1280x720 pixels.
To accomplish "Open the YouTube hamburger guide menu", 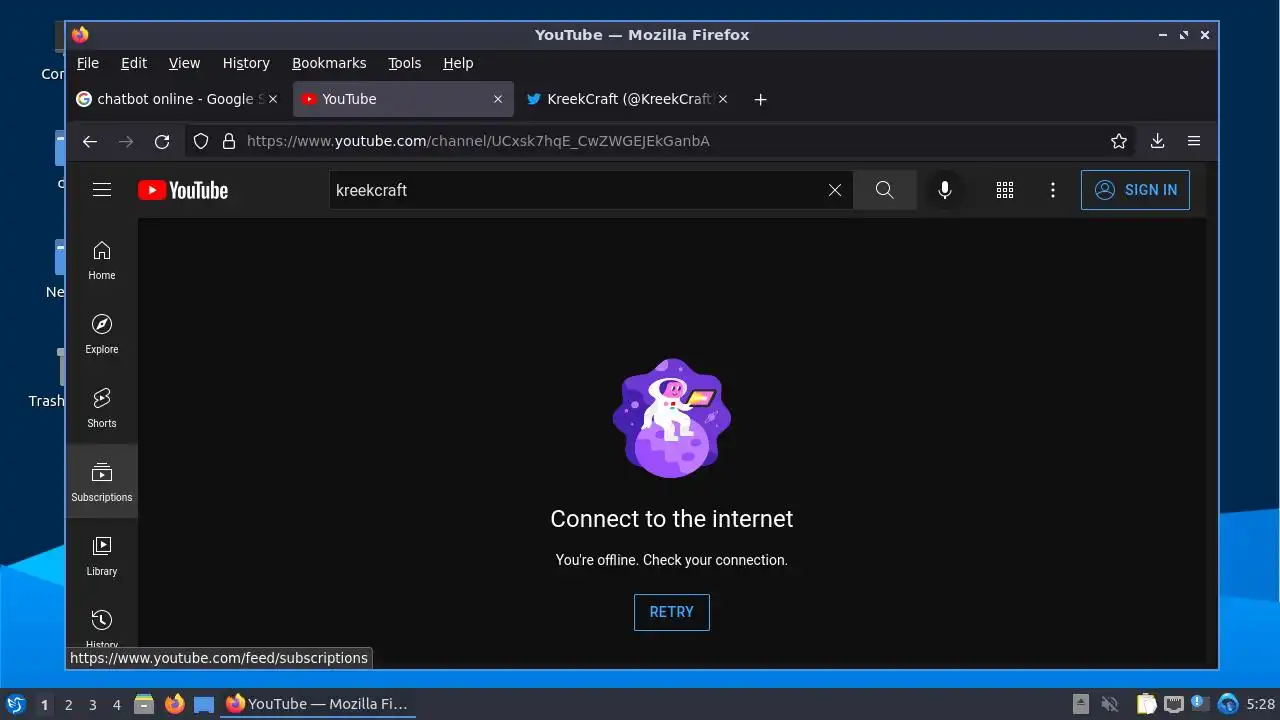I will (x=102, y=190).
